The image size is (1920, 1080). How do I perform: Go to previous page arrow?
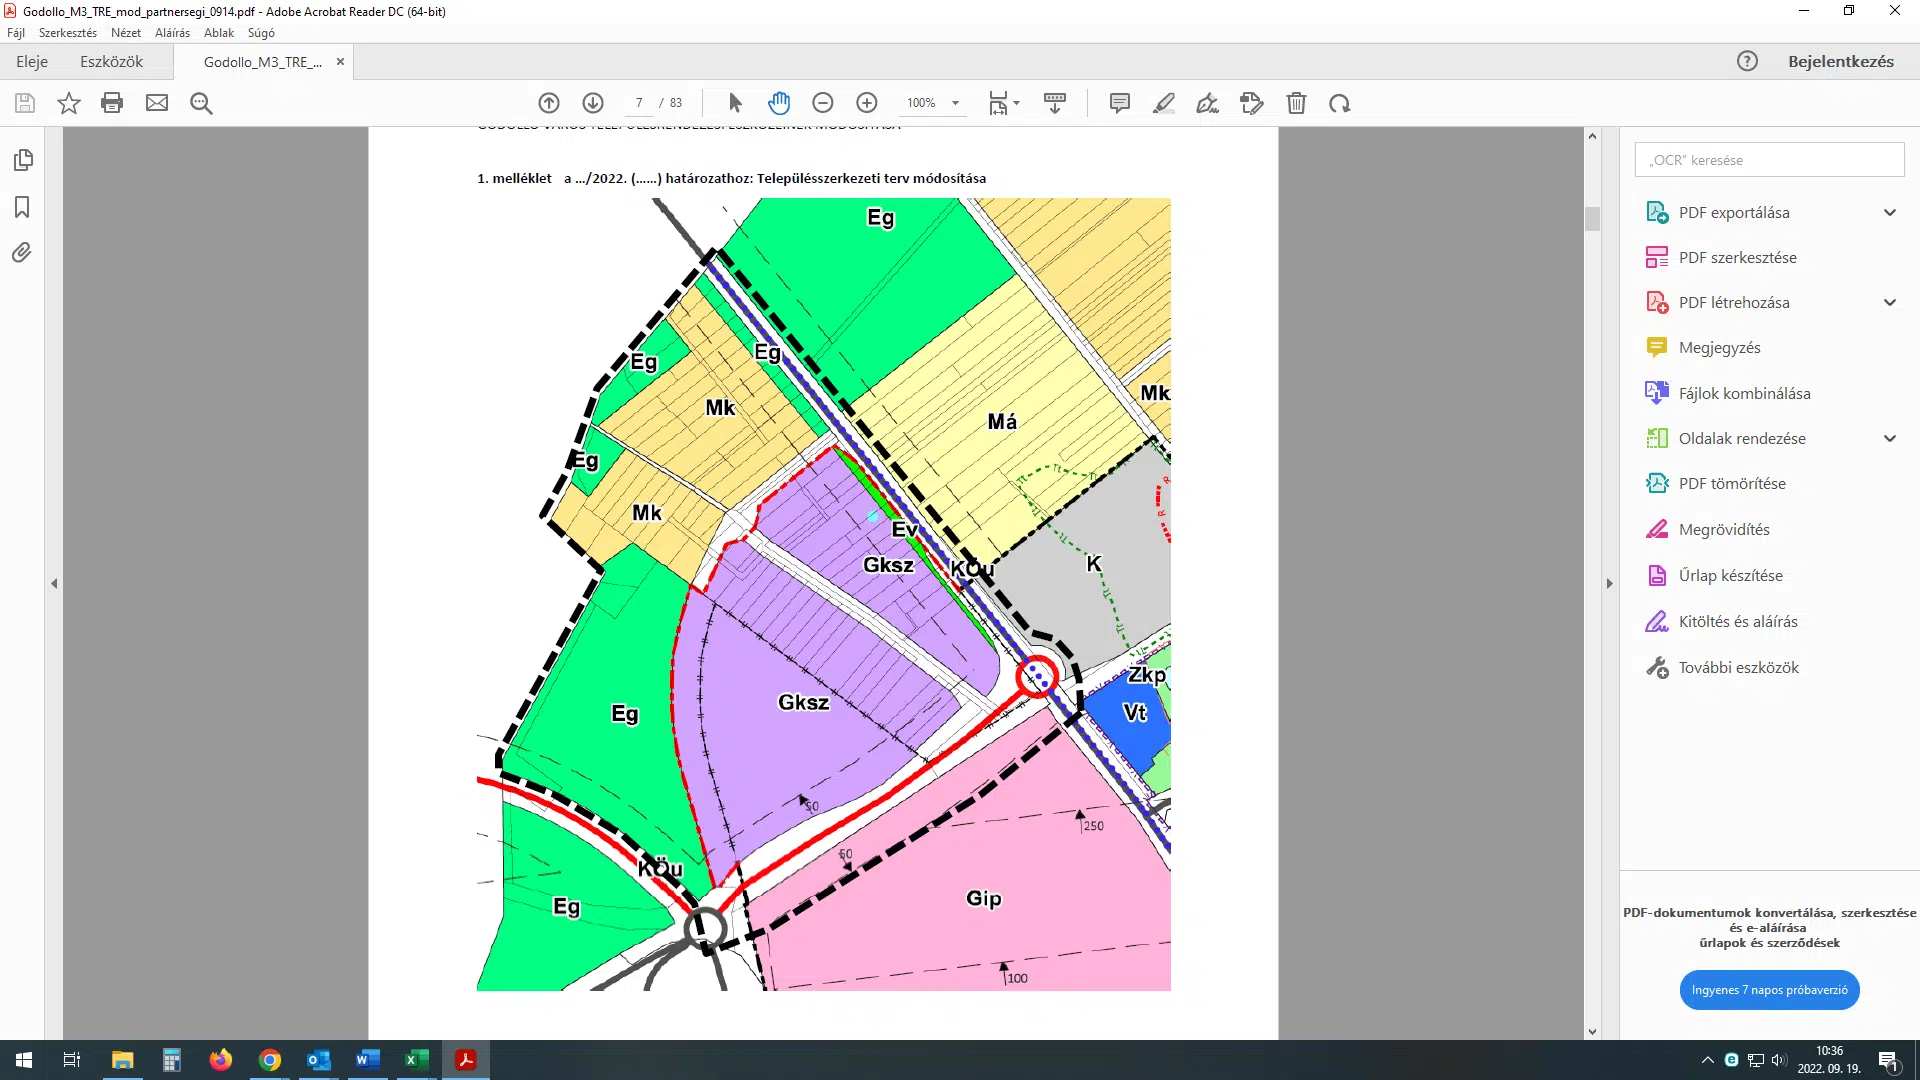pos(549,103)
